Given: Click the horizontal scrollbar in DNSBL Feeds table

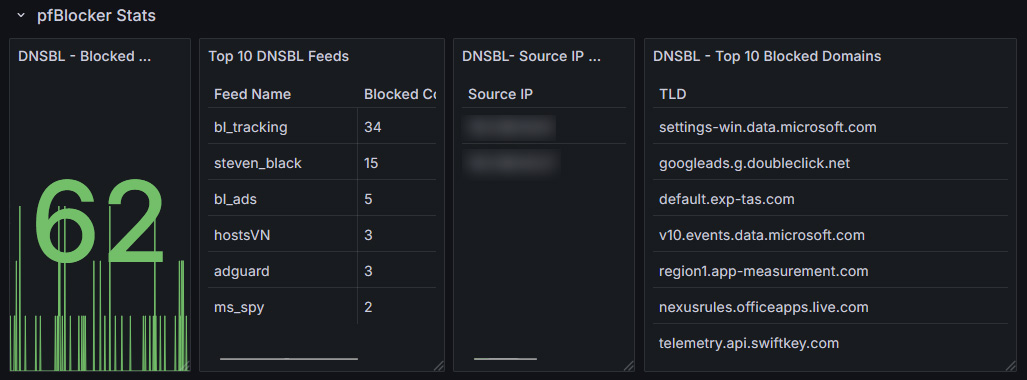Looking at the screenshot, I should click(289, 358).
